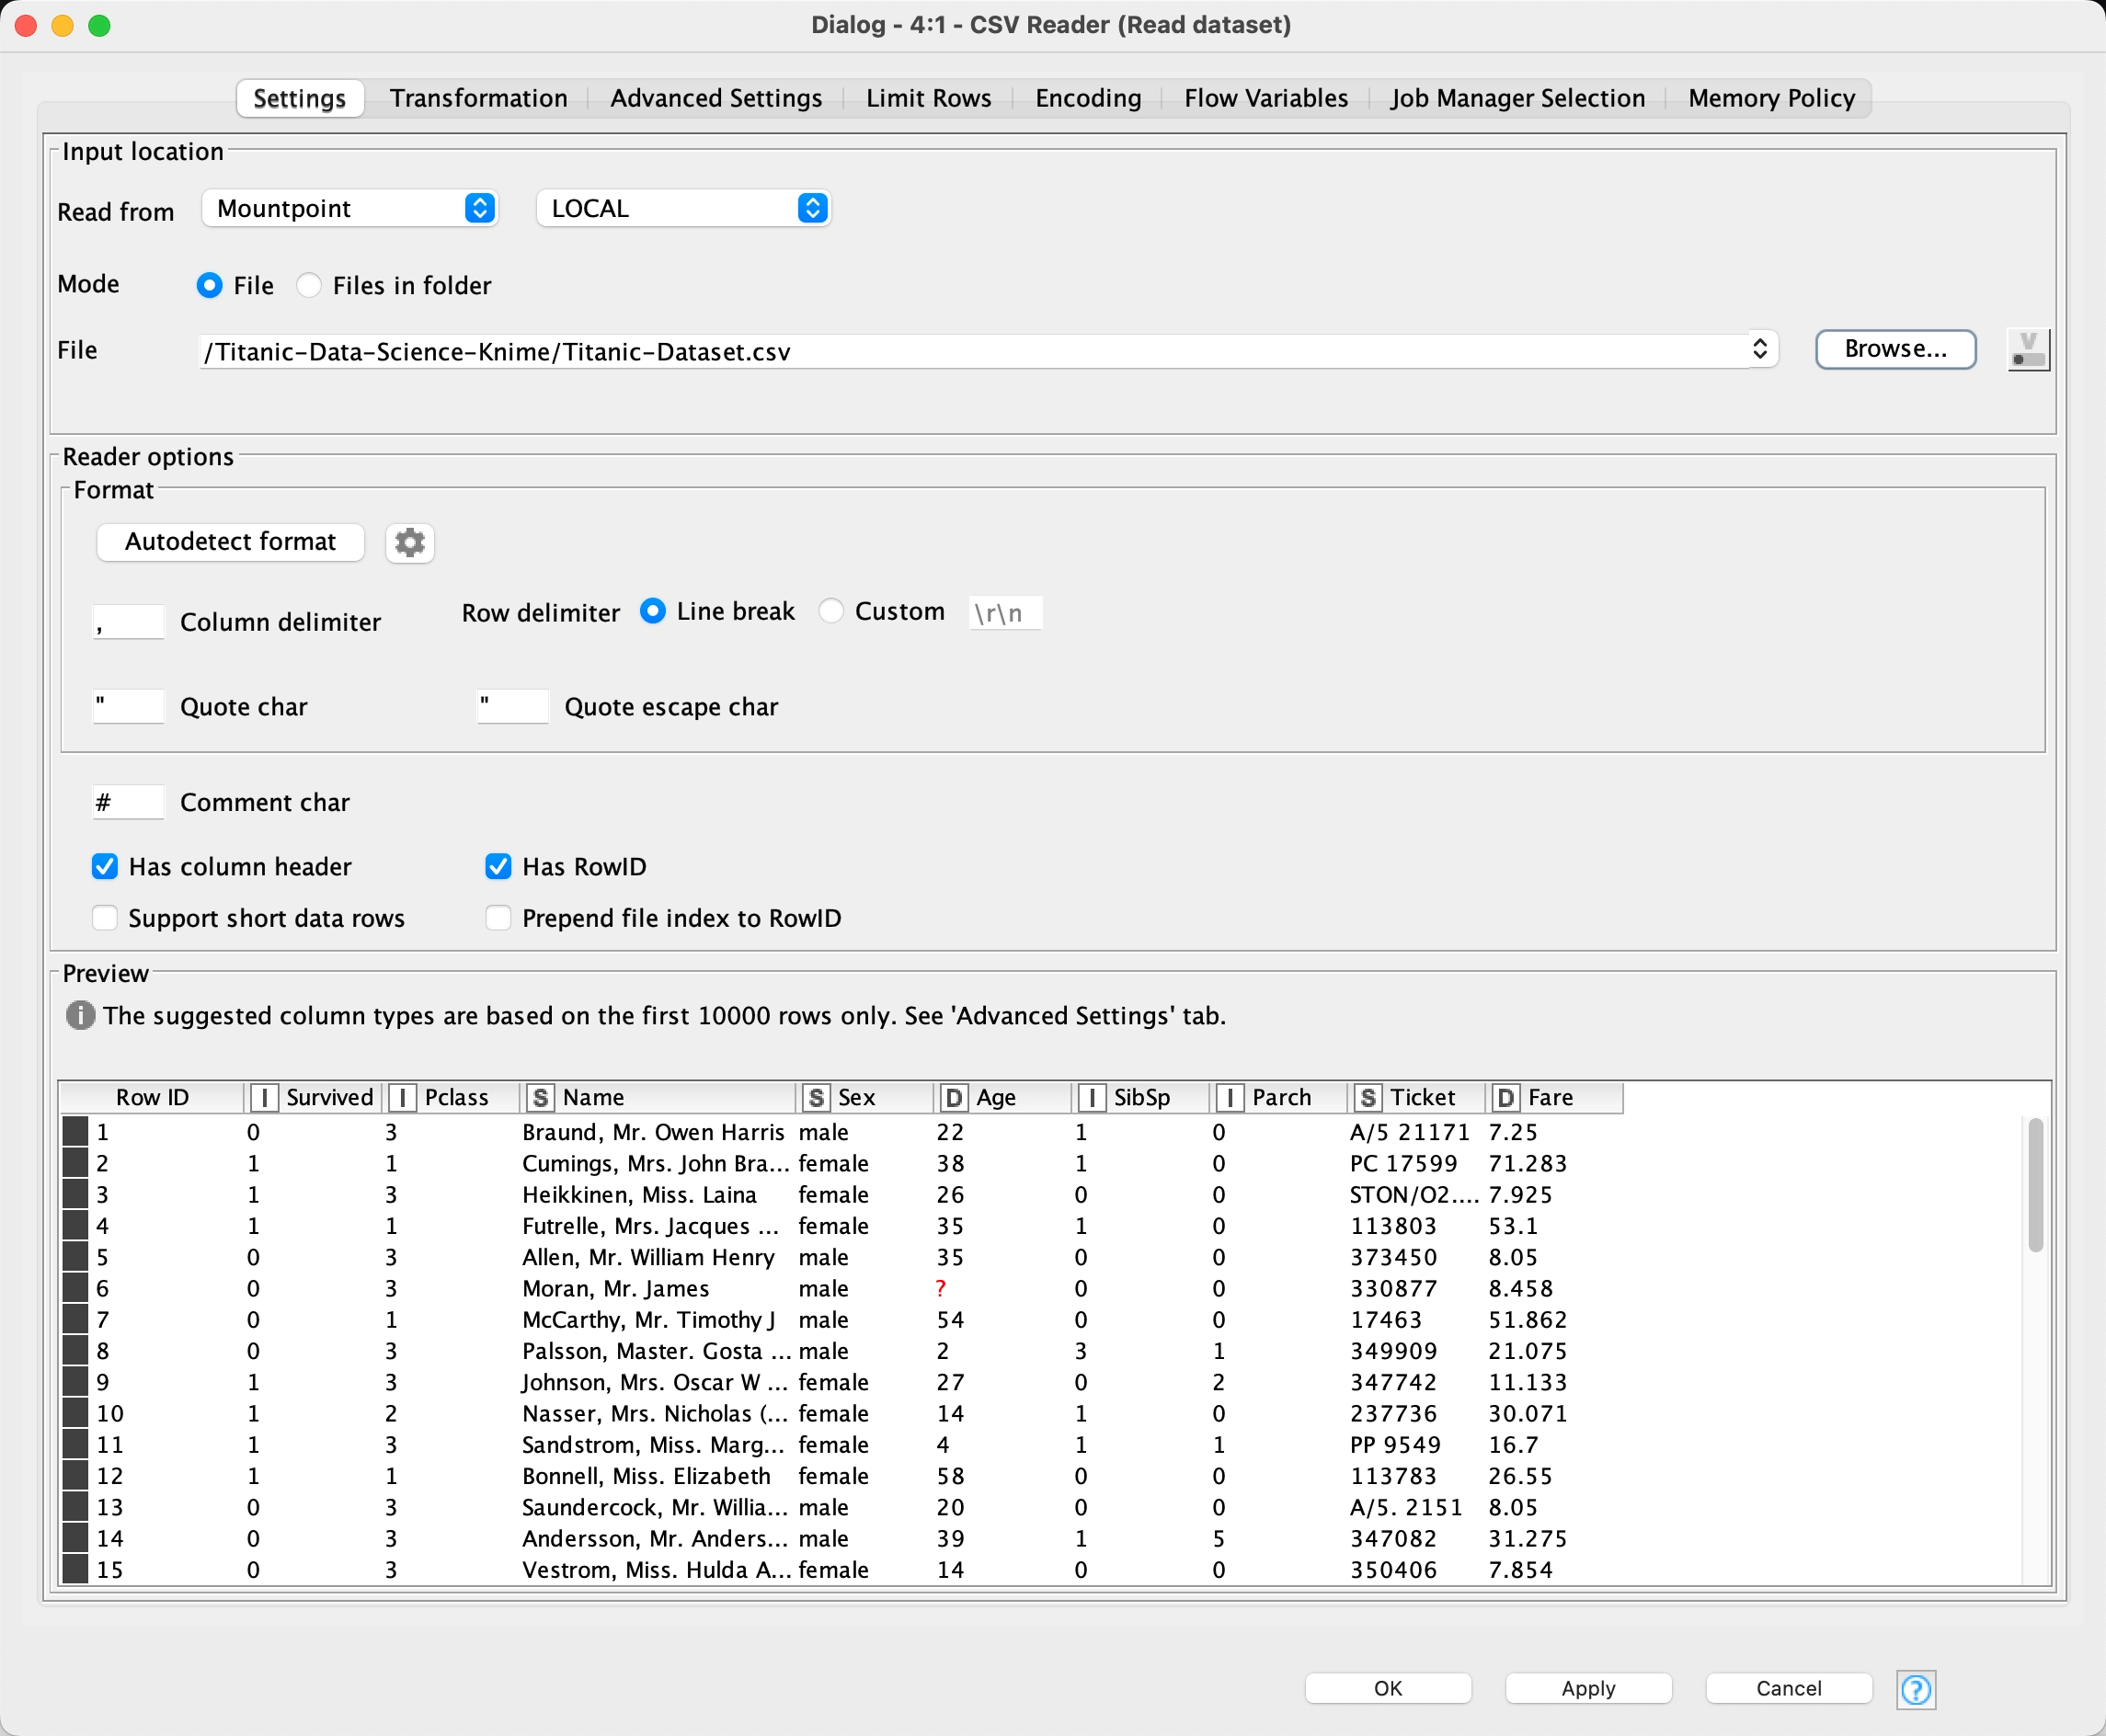This screenshot has width=2106, height=1736.
Task: Open the Limit Rows tab
Action: point(928,98)
